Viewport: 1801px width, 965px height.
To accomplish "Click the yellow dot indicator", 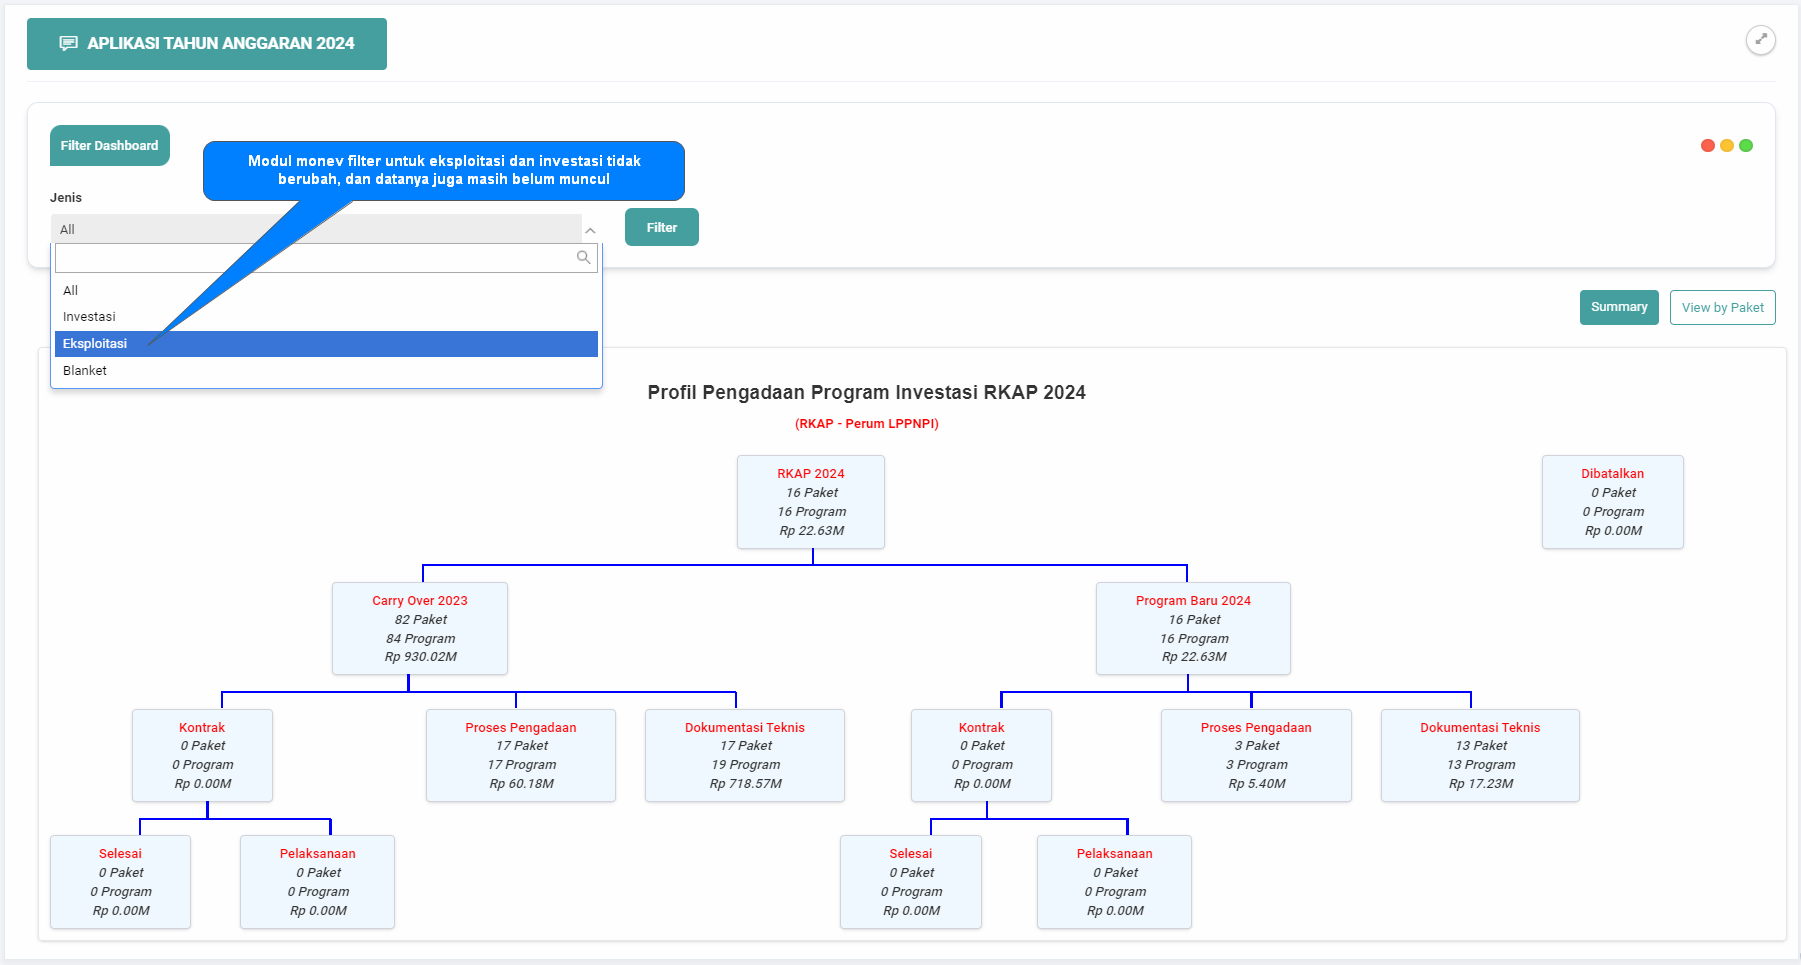I will tap(1727, 146).
